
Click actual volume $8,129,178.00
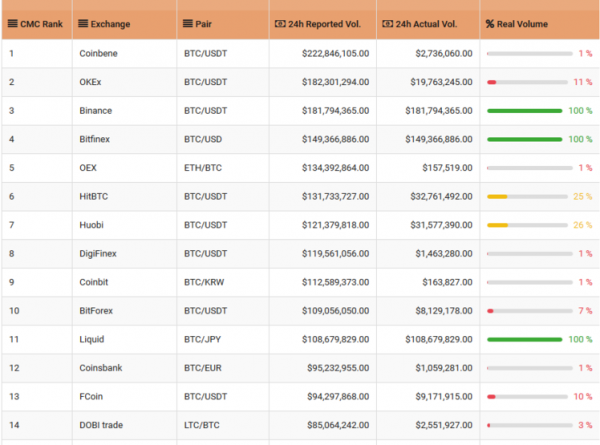444,311
